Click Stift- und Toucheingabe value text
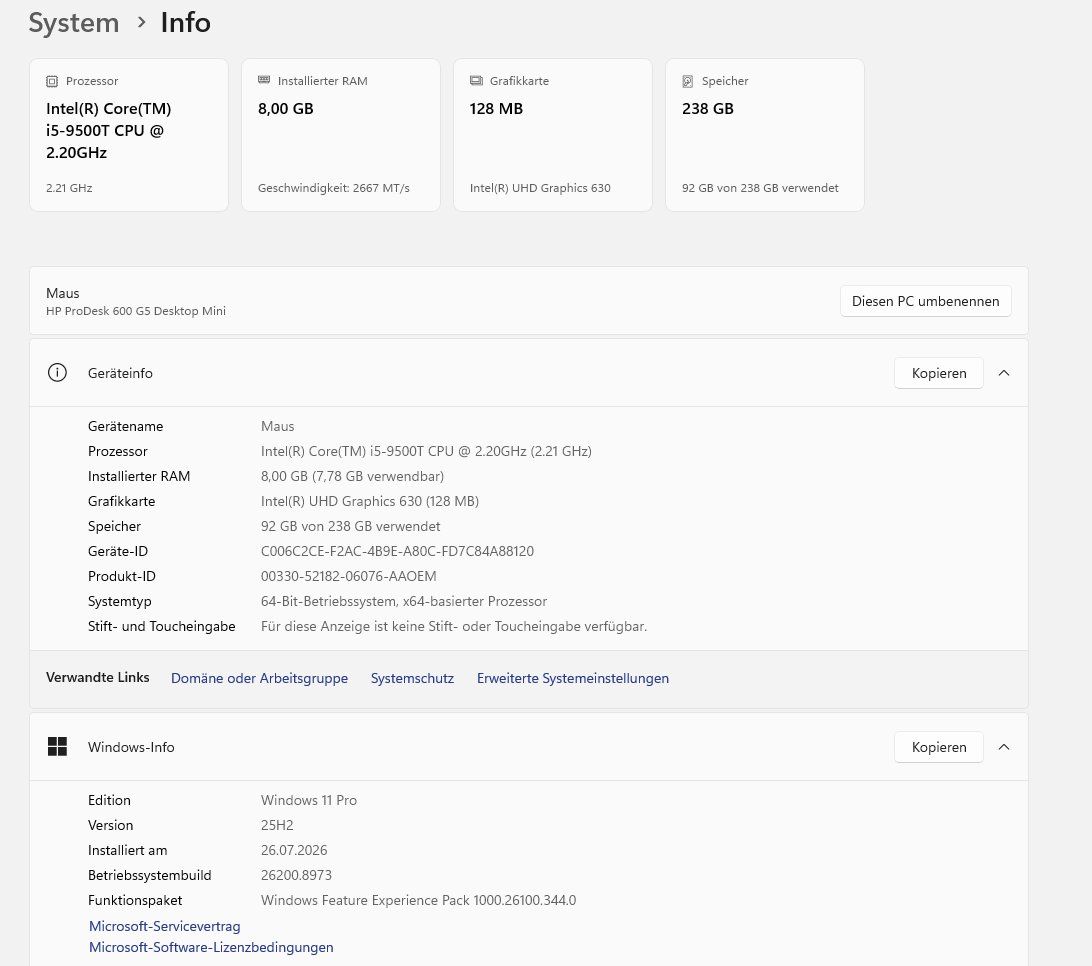The image size is (1092, 966). [x=454, y=627]
